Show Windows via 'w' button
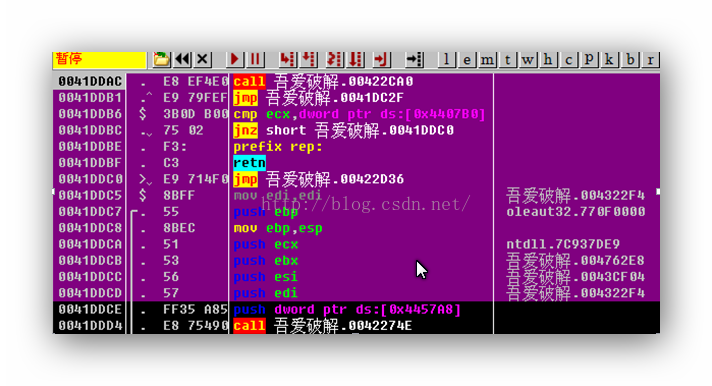This screenshot has width=712, height=386. 528,59
